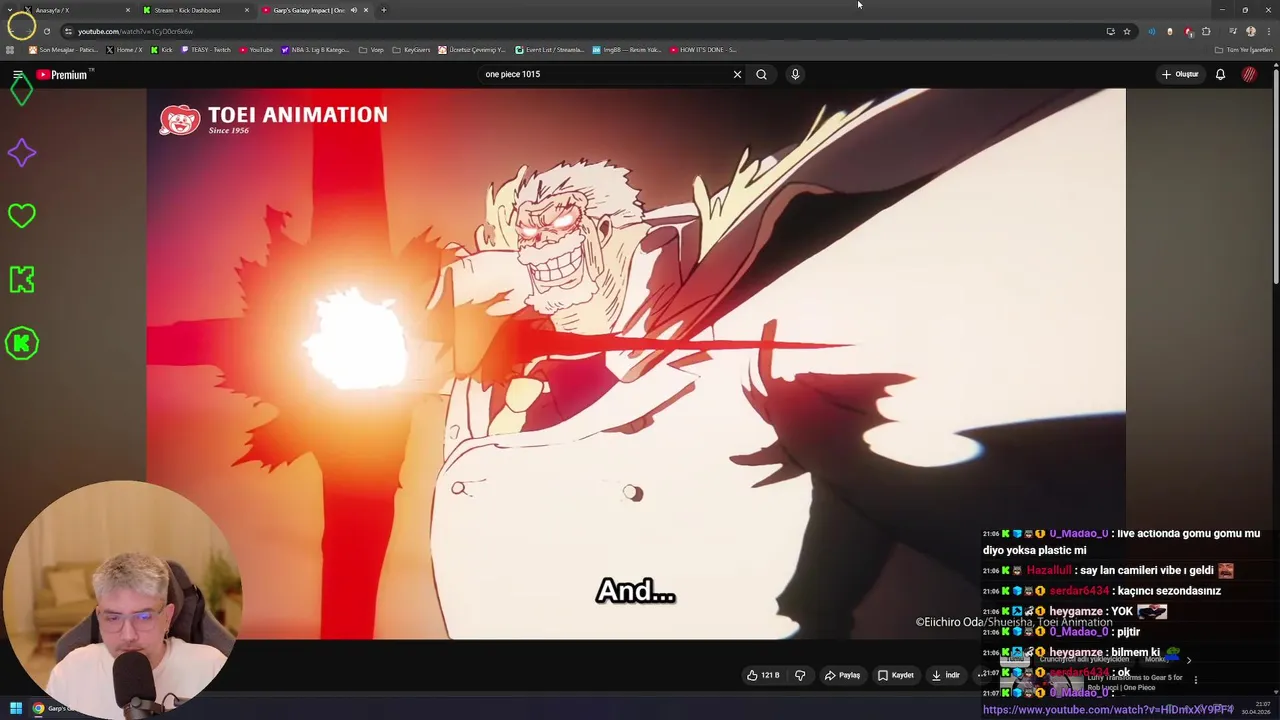Open the 'Event List / Streamla' bookmark
Screen dimensions: 1280x720
click(550, 49)
